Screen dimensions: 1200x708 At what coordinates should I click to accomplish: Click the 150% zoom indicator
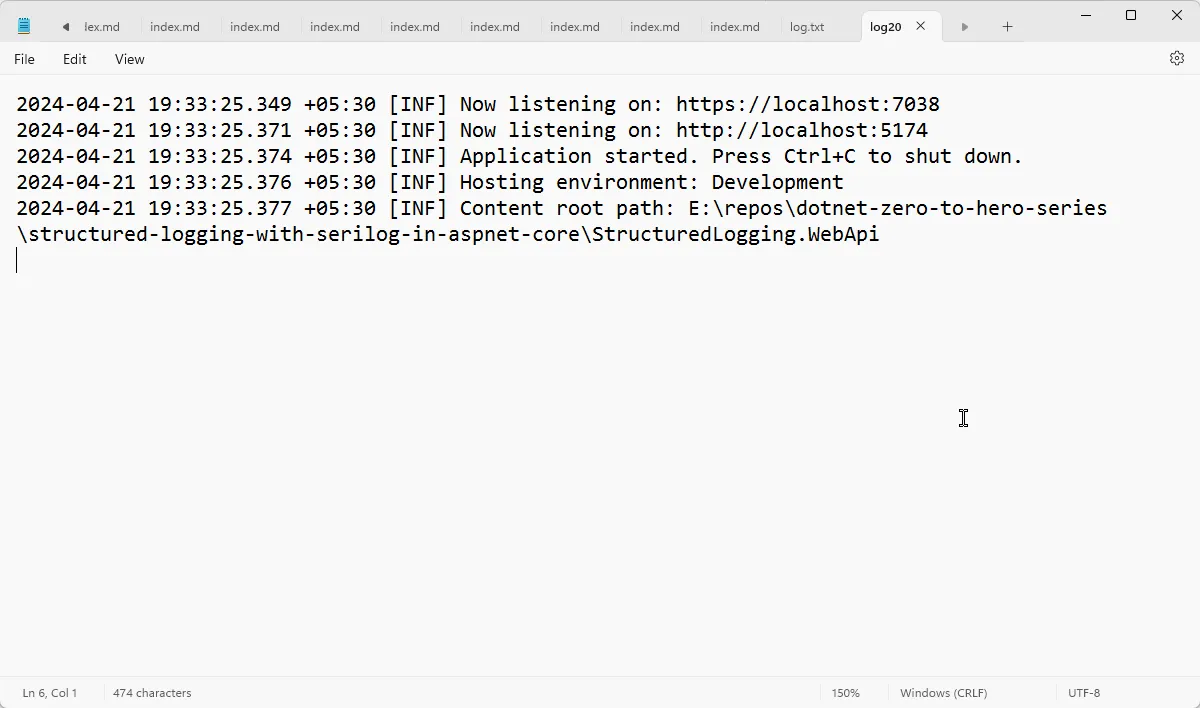pos(845,692)
